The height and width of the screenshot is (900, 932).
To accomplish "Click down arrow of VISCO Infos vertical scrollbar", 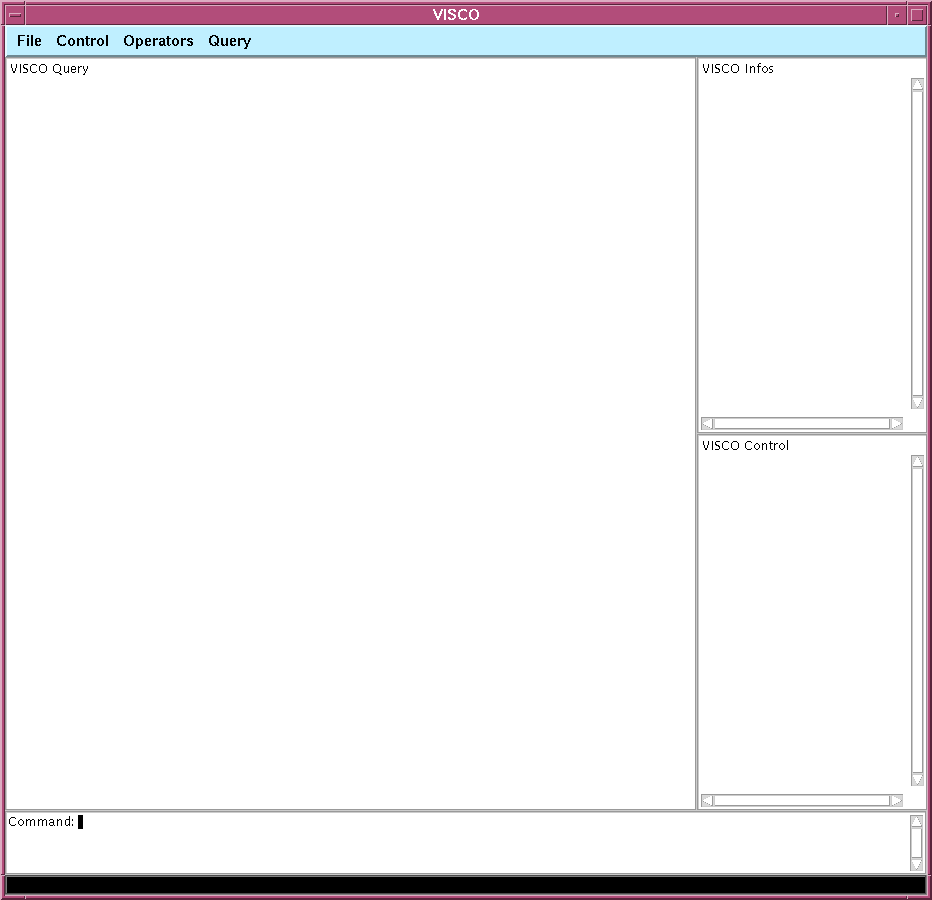I will (917, 403).
